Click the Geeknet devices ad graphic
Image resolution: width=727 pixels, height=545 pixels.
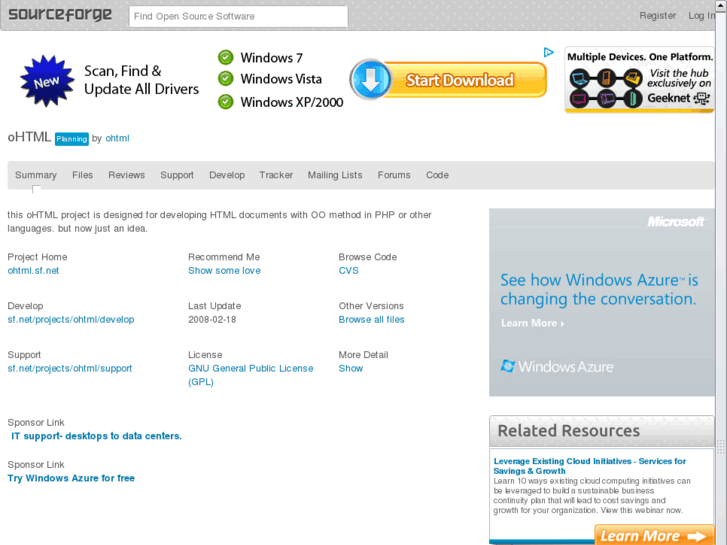[639, 80]
